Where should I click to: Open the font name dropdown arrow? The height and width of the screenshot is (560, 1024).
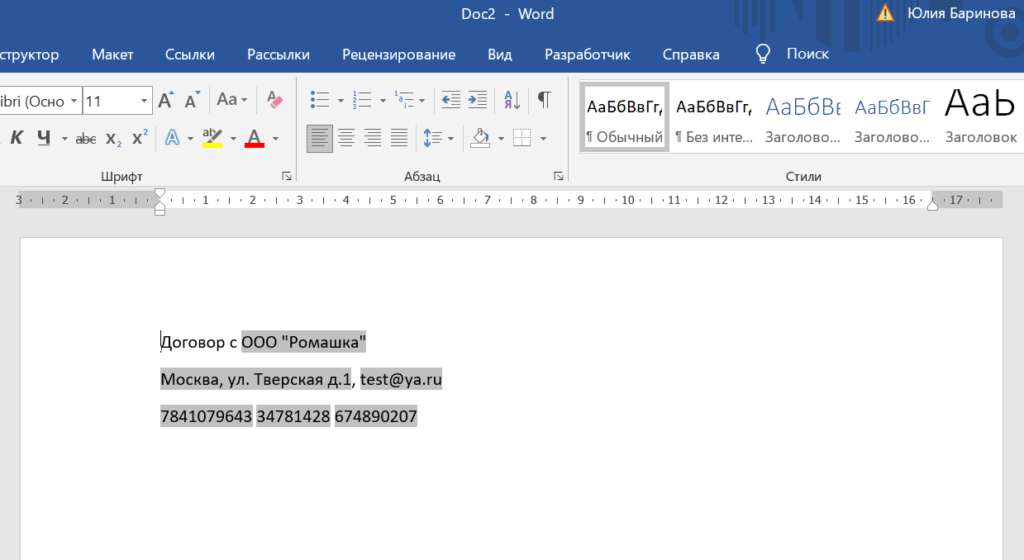click(x=74, y=101)
